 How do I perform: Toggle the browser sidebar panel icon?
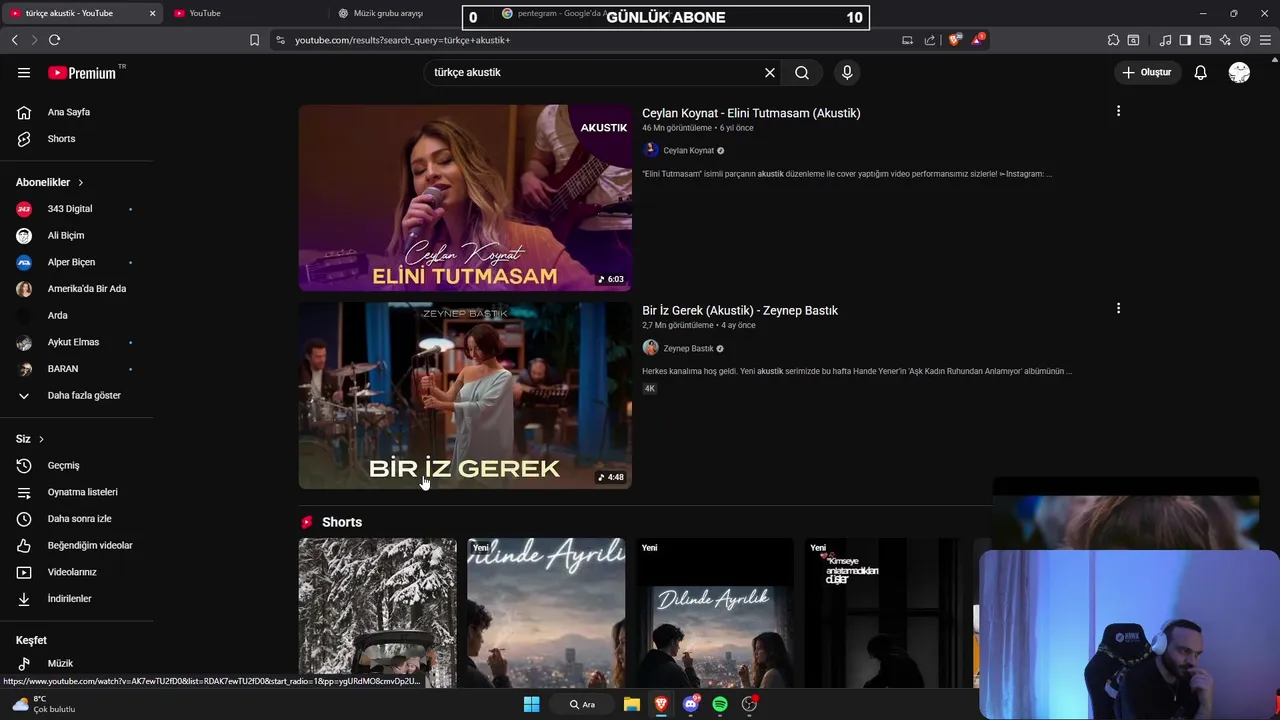point(1185,40)
